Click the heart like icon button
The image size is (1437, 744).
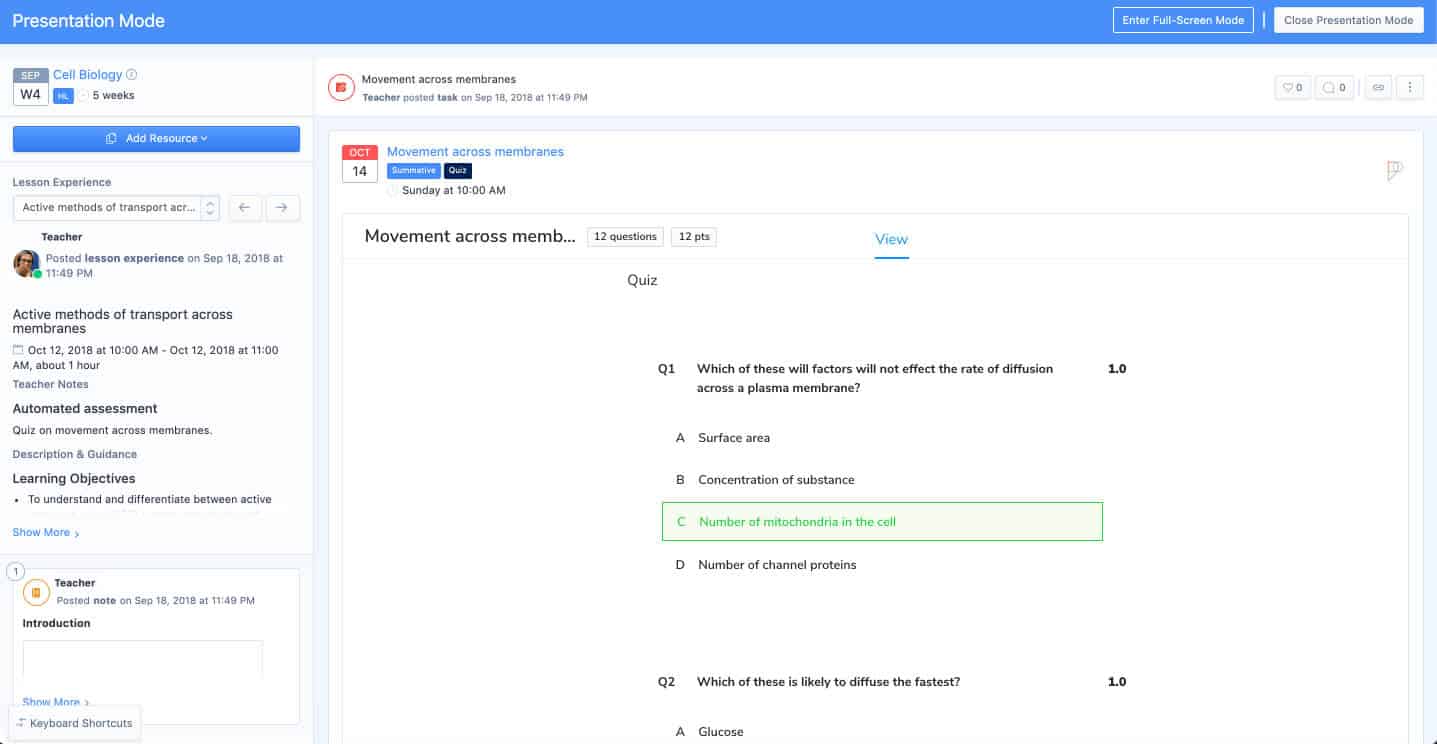coord(1292,88)
